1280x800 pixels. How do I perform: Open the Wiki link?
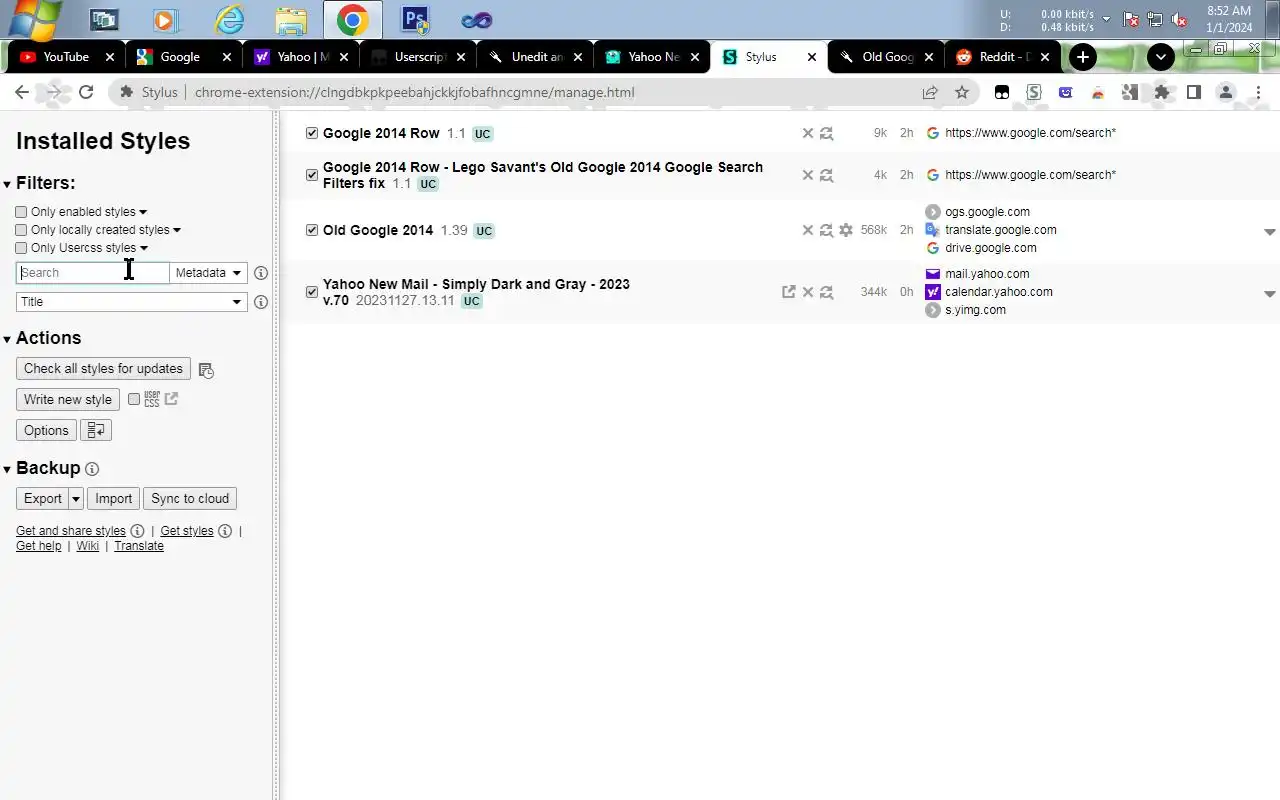[x=88, y=546]
